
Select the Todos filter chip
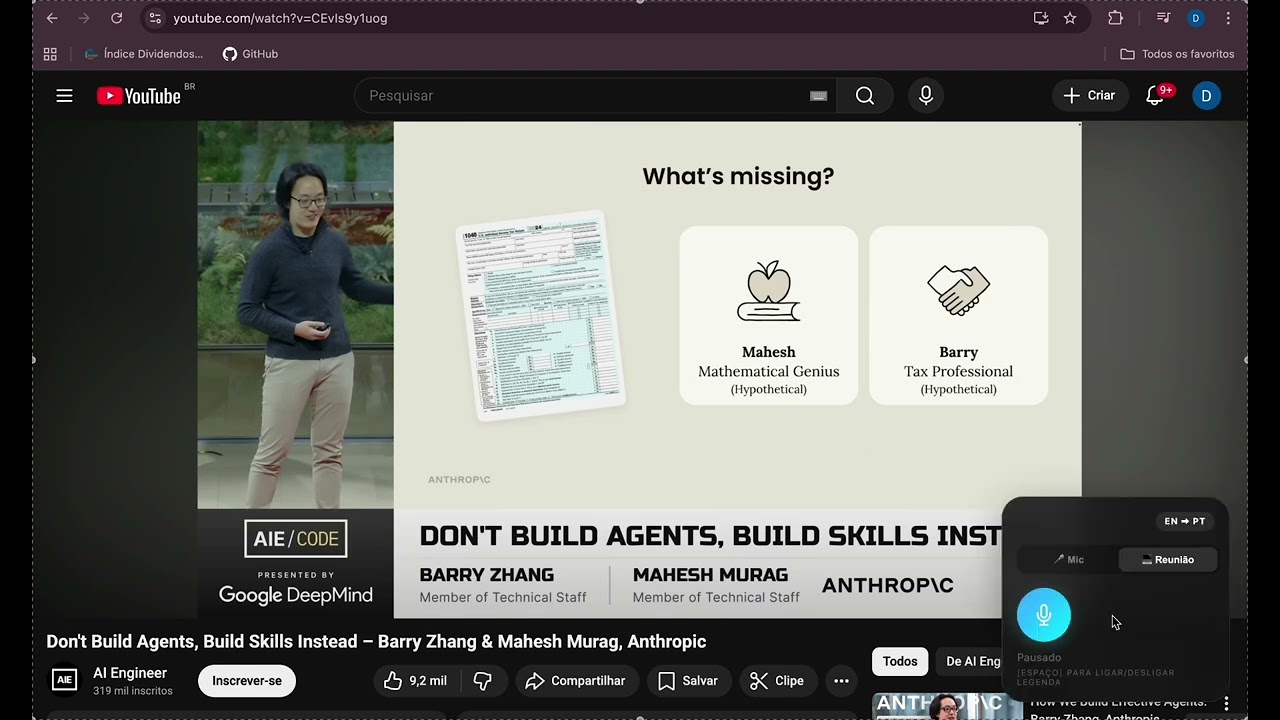[900, 661]
